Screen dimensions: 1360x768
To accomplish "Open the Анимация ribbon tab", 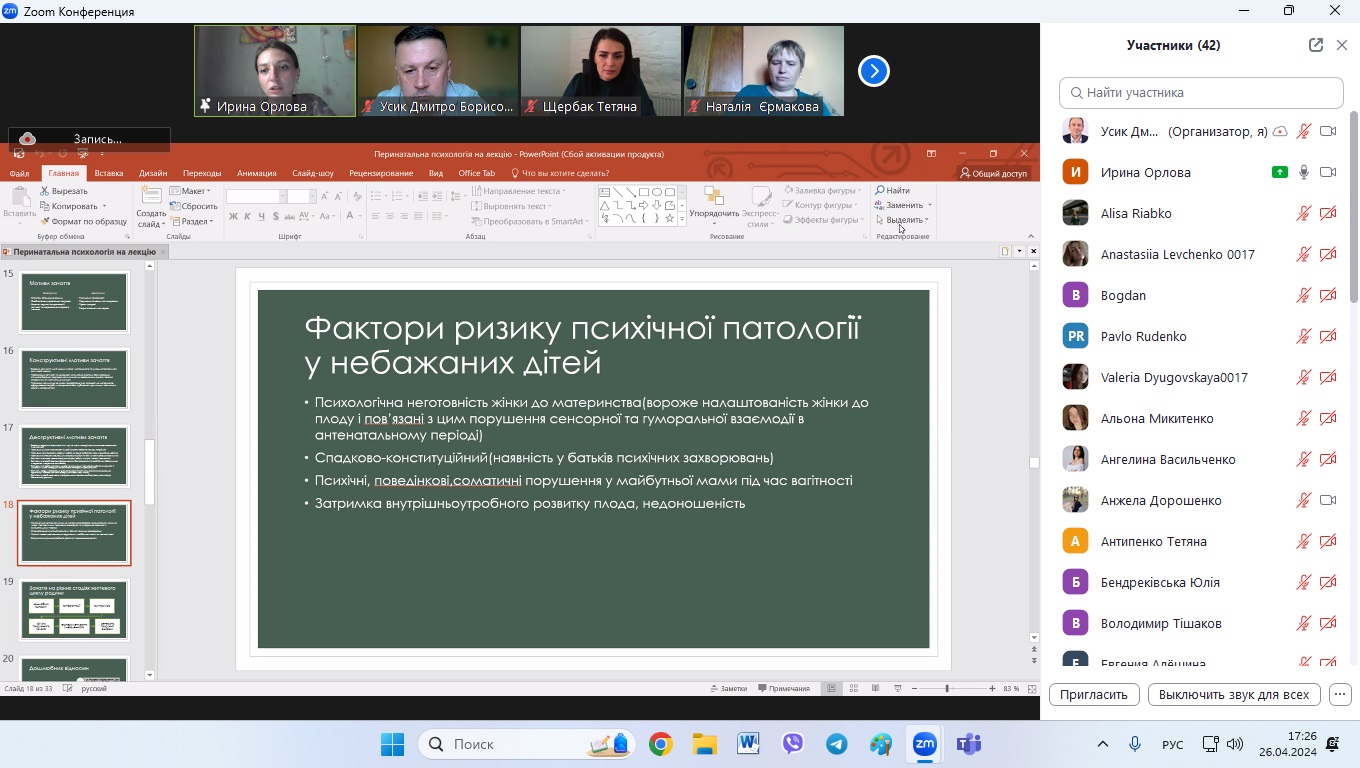I will [x=257, y=173].
